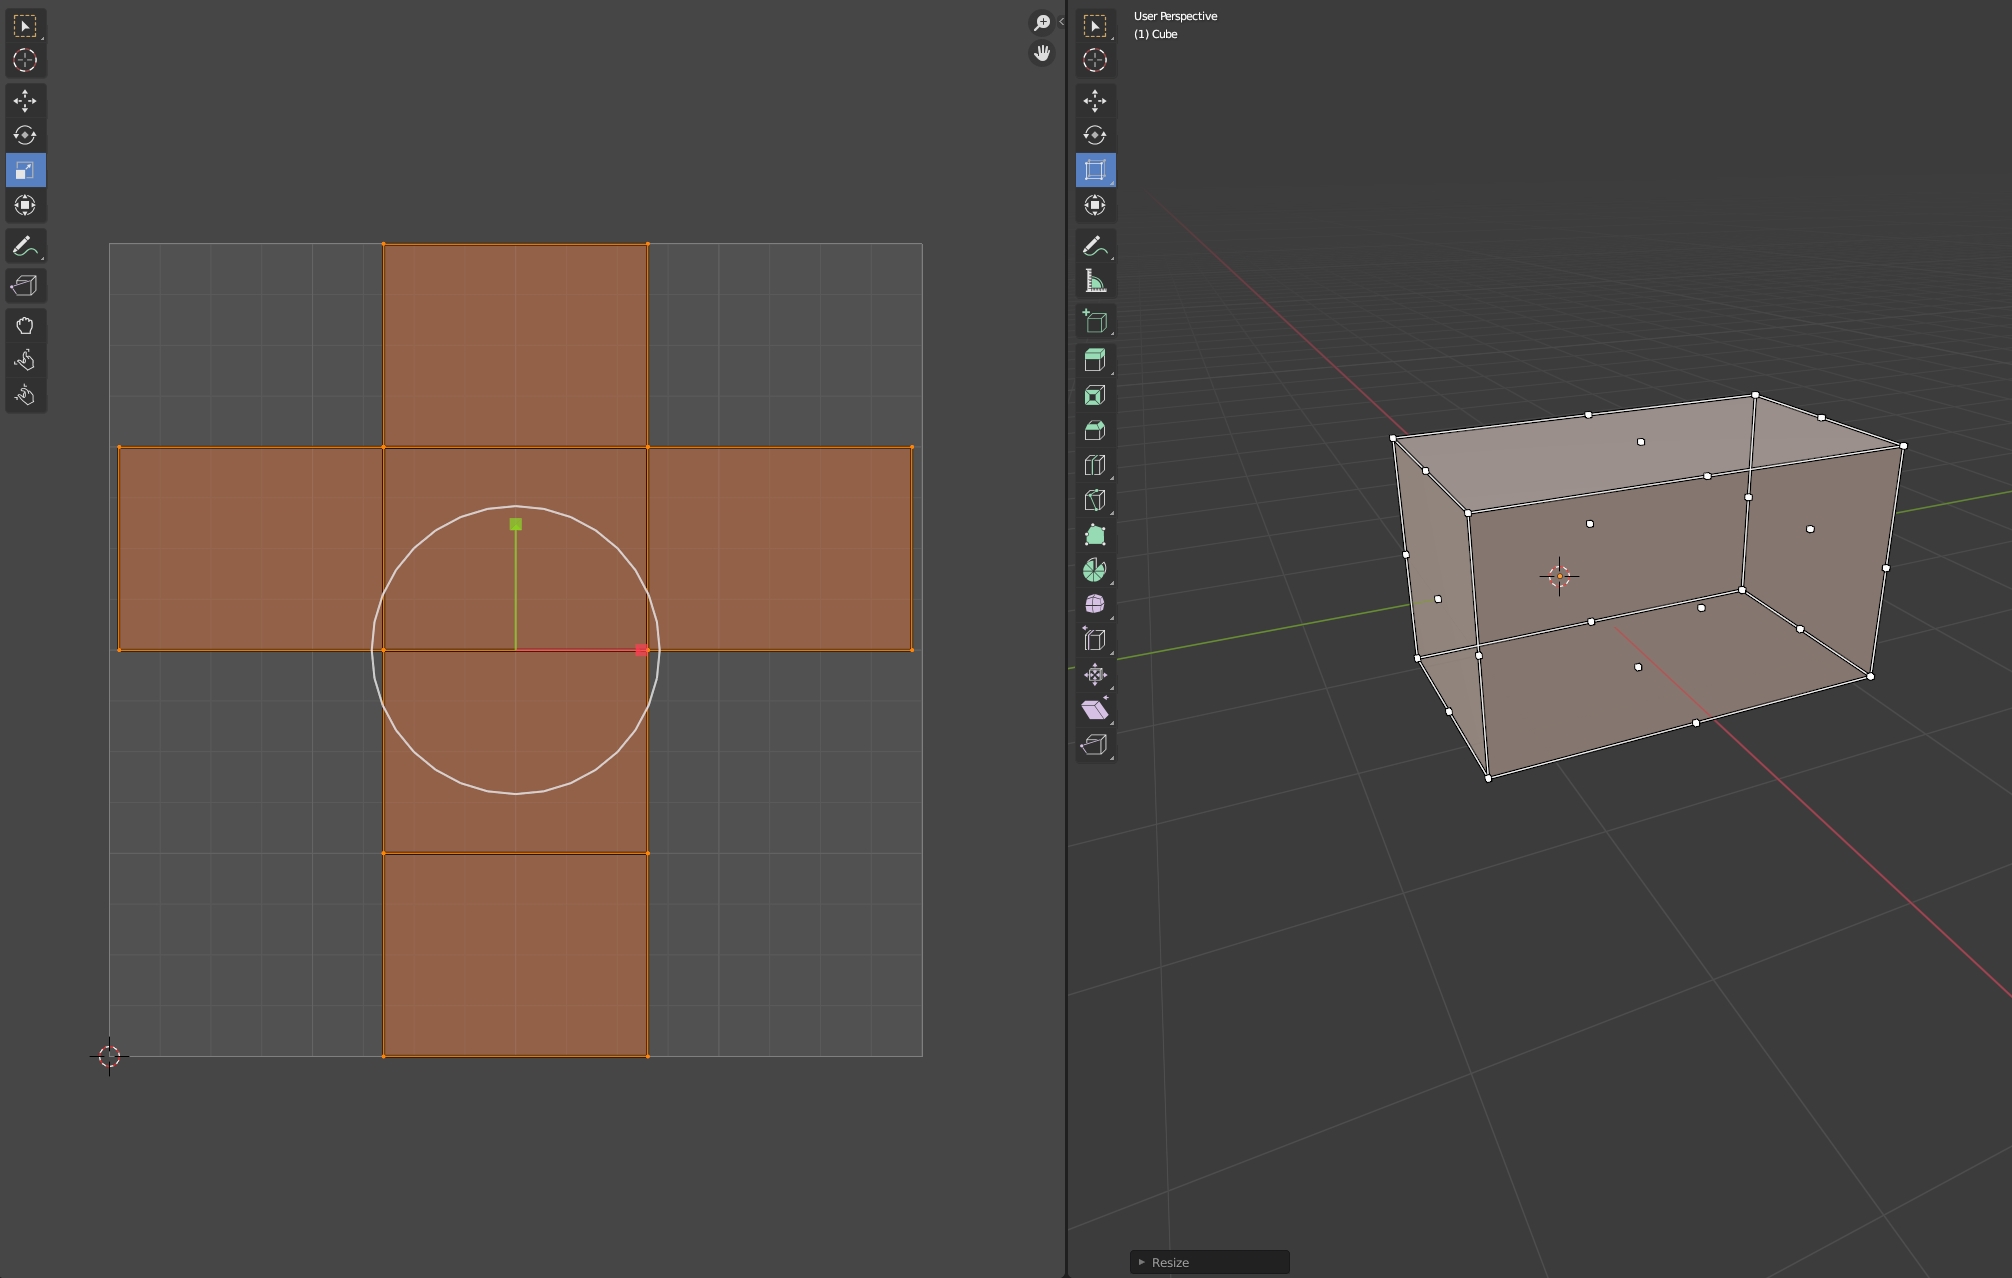Click the sidebar toggle arrow in UV editor

[1061, 21]
